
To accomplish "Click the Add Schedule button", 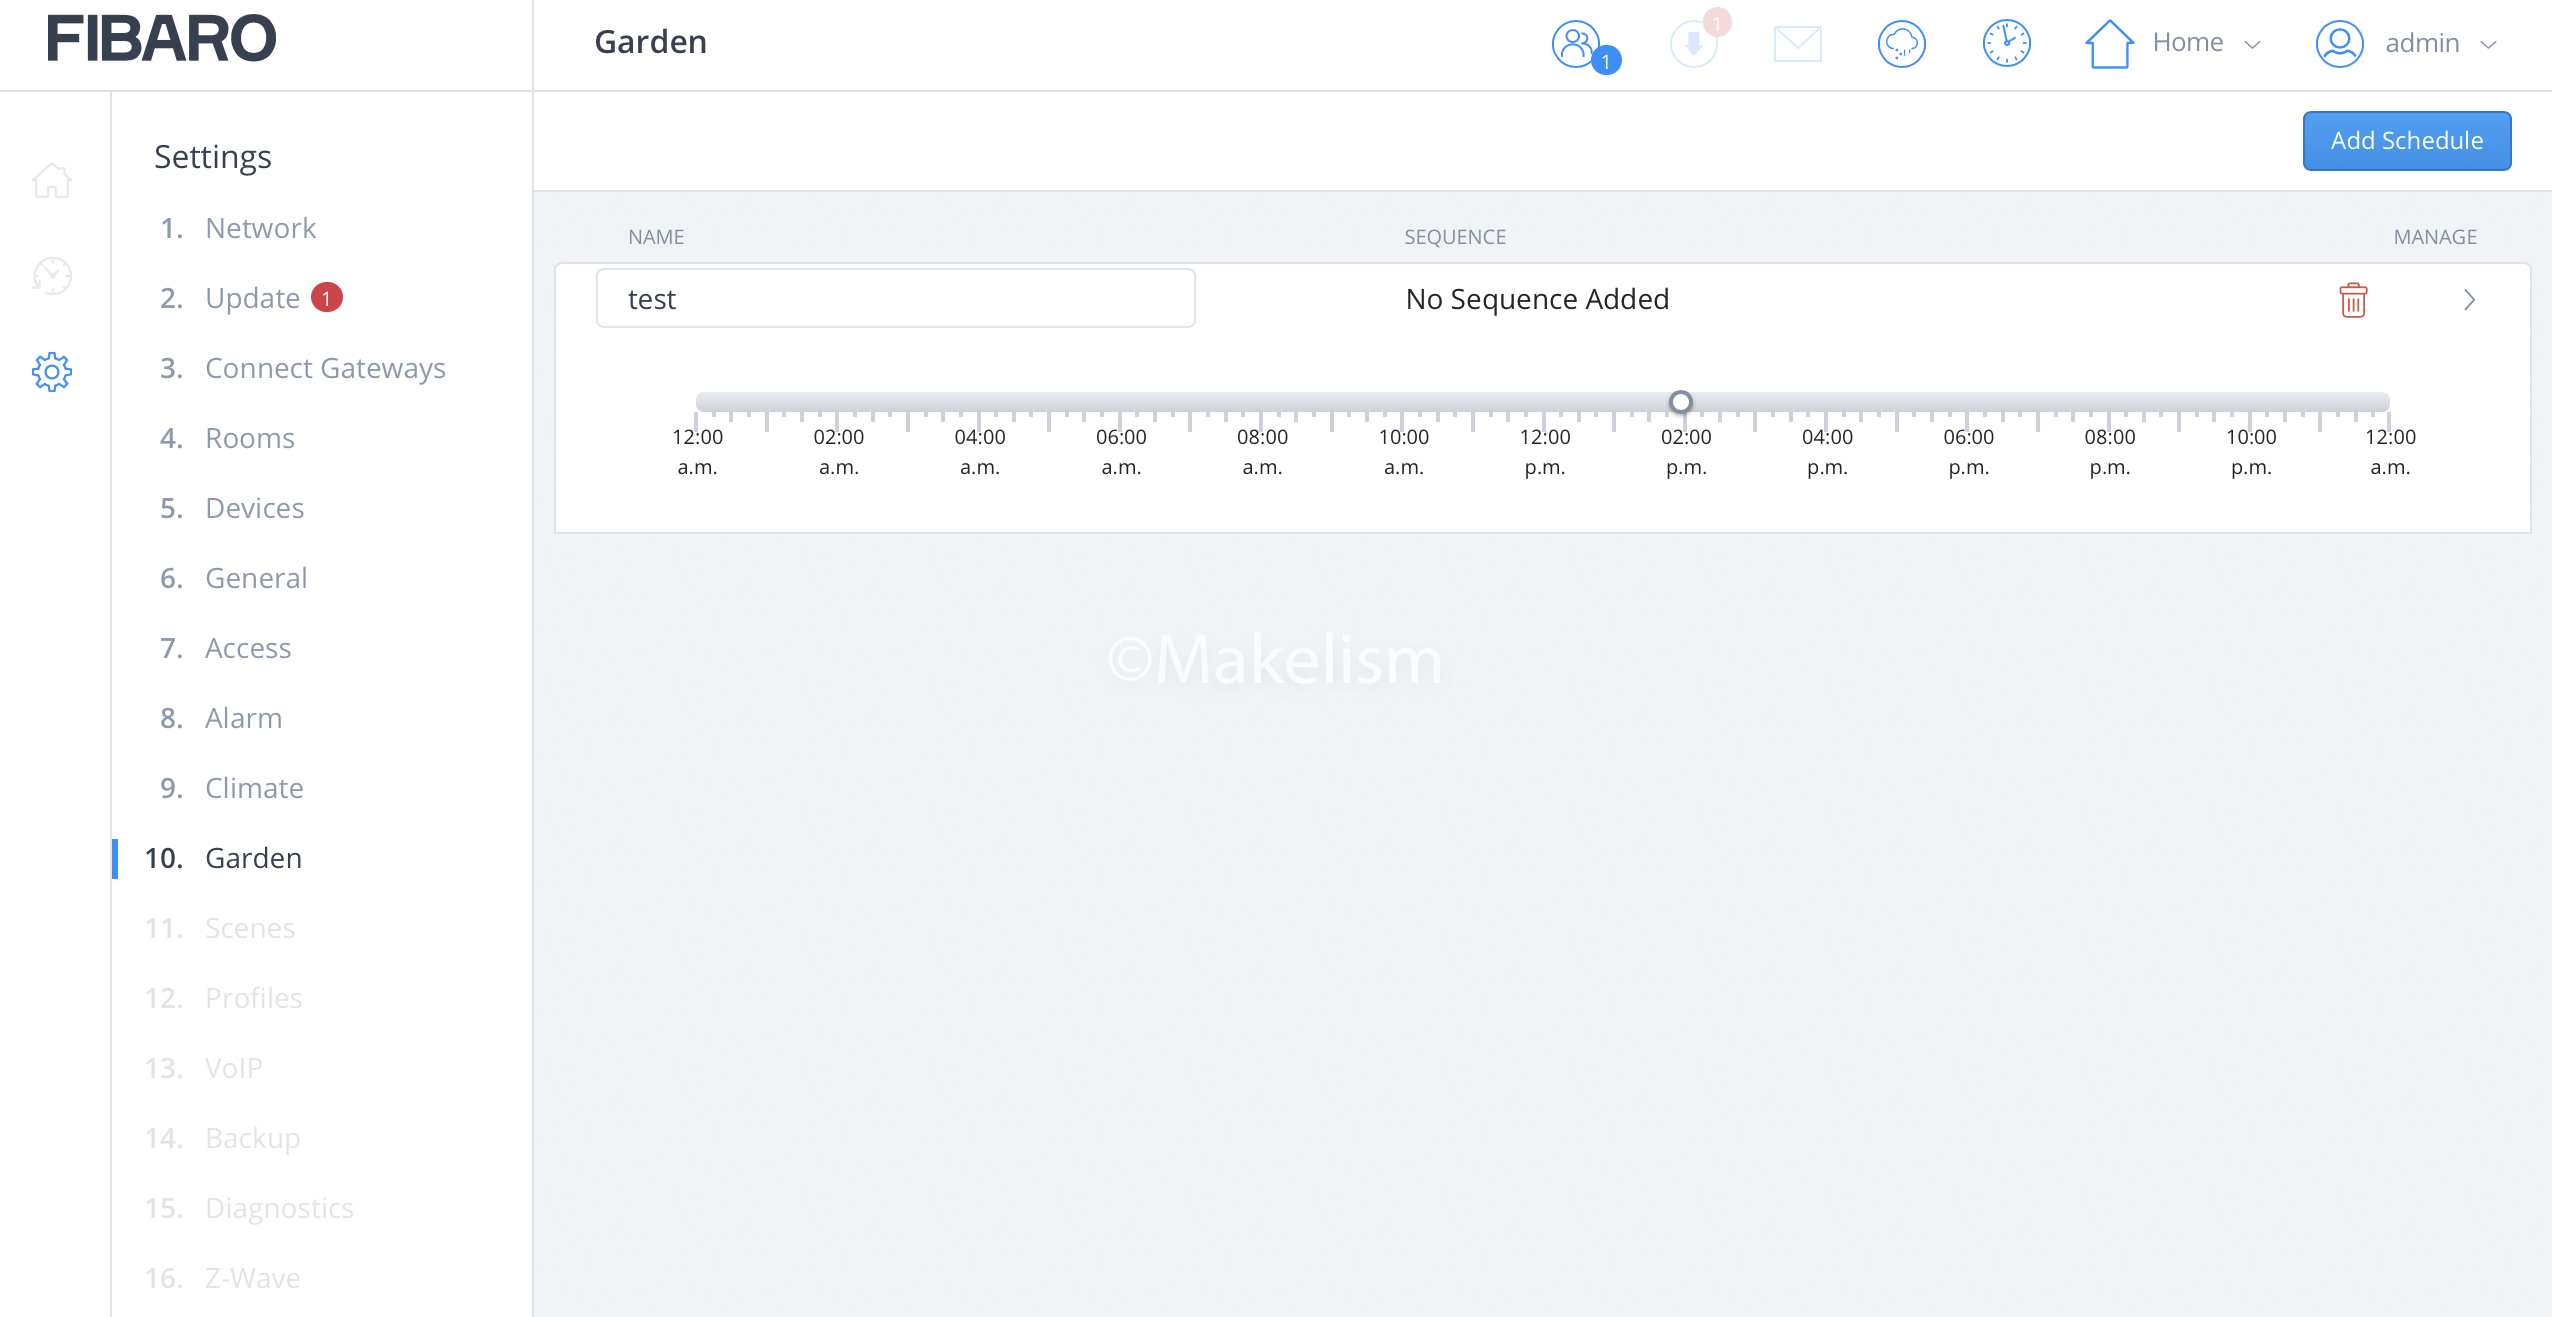I will click(x=2406, y=141).
